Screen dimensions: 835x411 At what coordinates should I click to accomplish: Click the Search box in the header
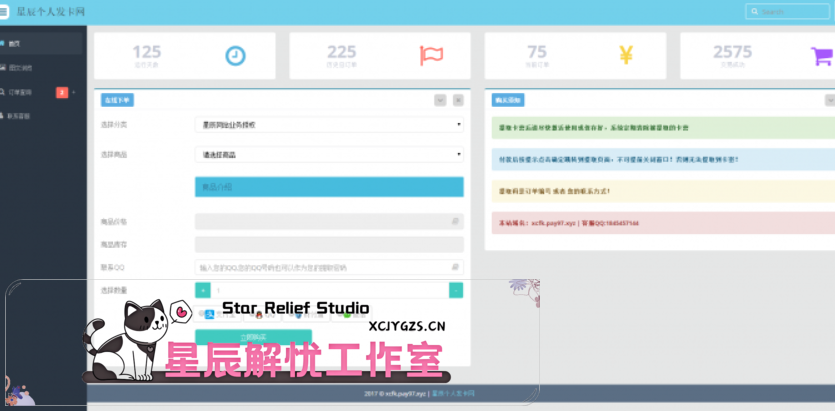tap(792, 12)
